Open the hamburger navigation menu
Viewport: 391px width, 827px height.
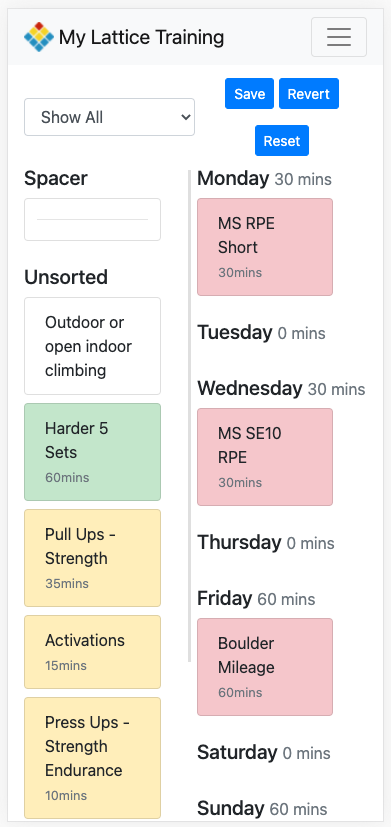(x=339, y=37)
